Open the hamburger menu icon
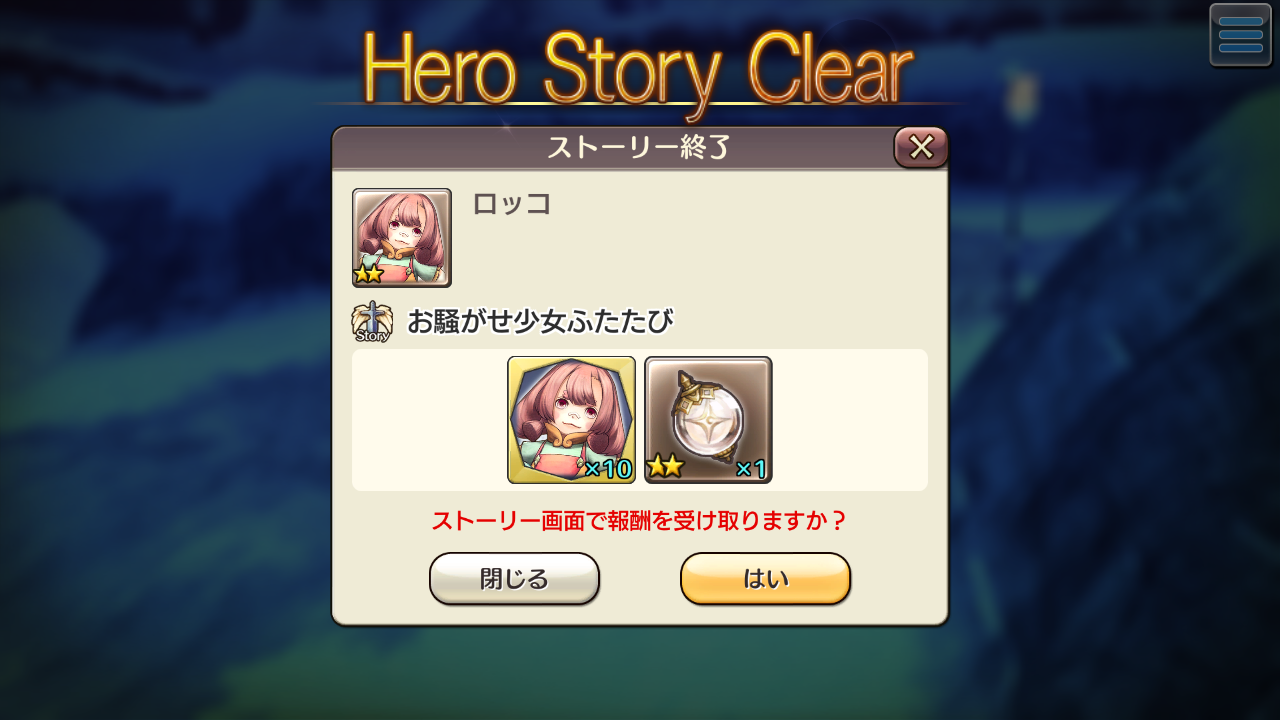The image size is (1280, 720). [1240, 35]
